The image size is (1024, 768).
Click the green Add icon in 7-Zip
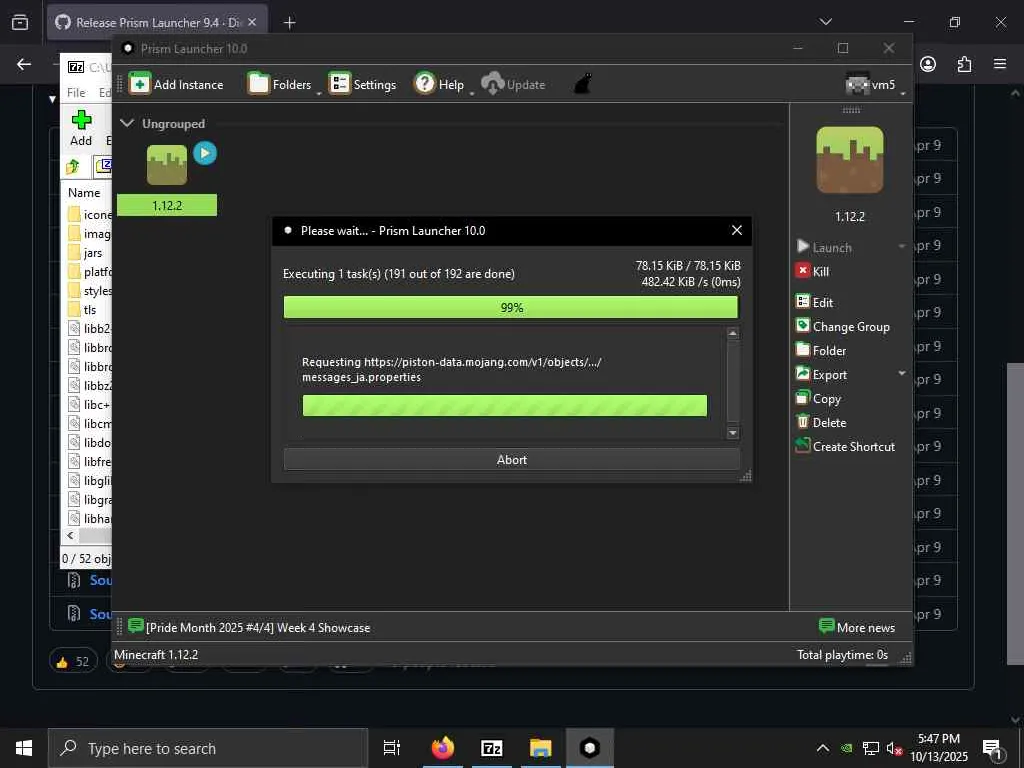(x=81, y=120)
